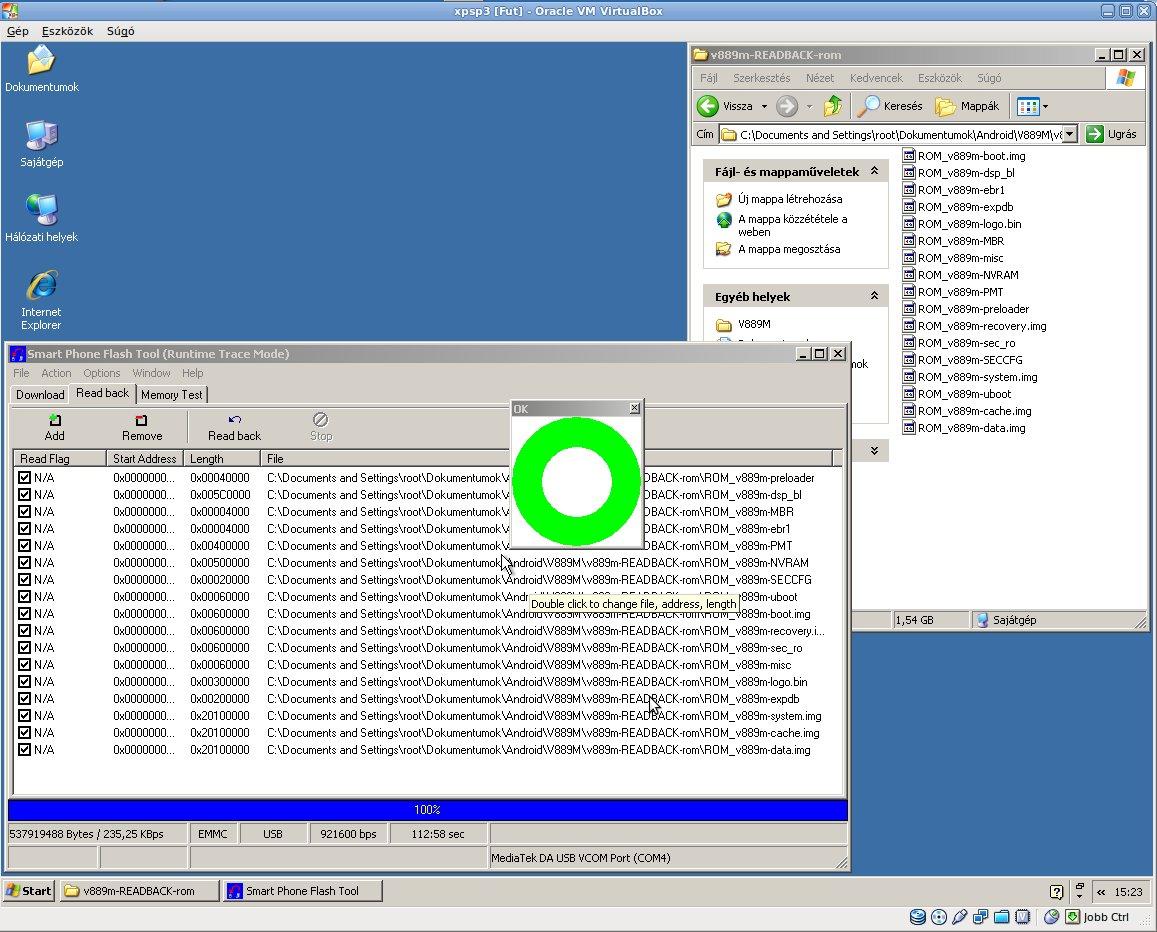Open Kedvencek menu in Explorer
The image size is (1157, 932).
pyautogui.click(x=876, y=78)
